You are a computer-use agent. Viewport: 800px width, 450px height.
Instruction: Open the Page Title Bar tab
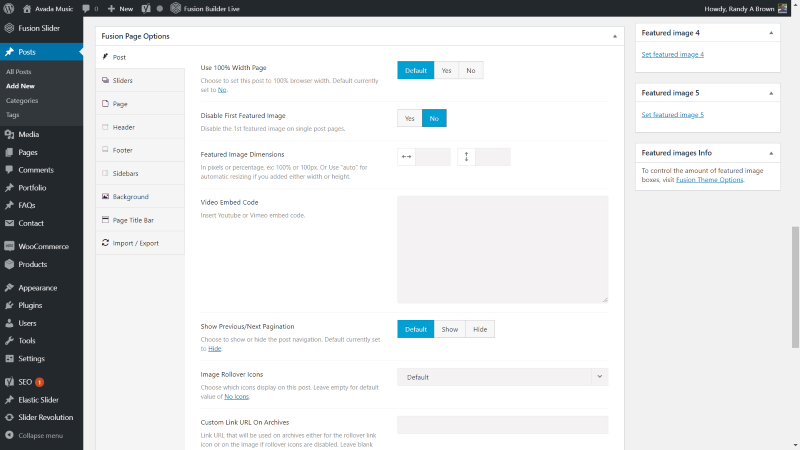140,220
